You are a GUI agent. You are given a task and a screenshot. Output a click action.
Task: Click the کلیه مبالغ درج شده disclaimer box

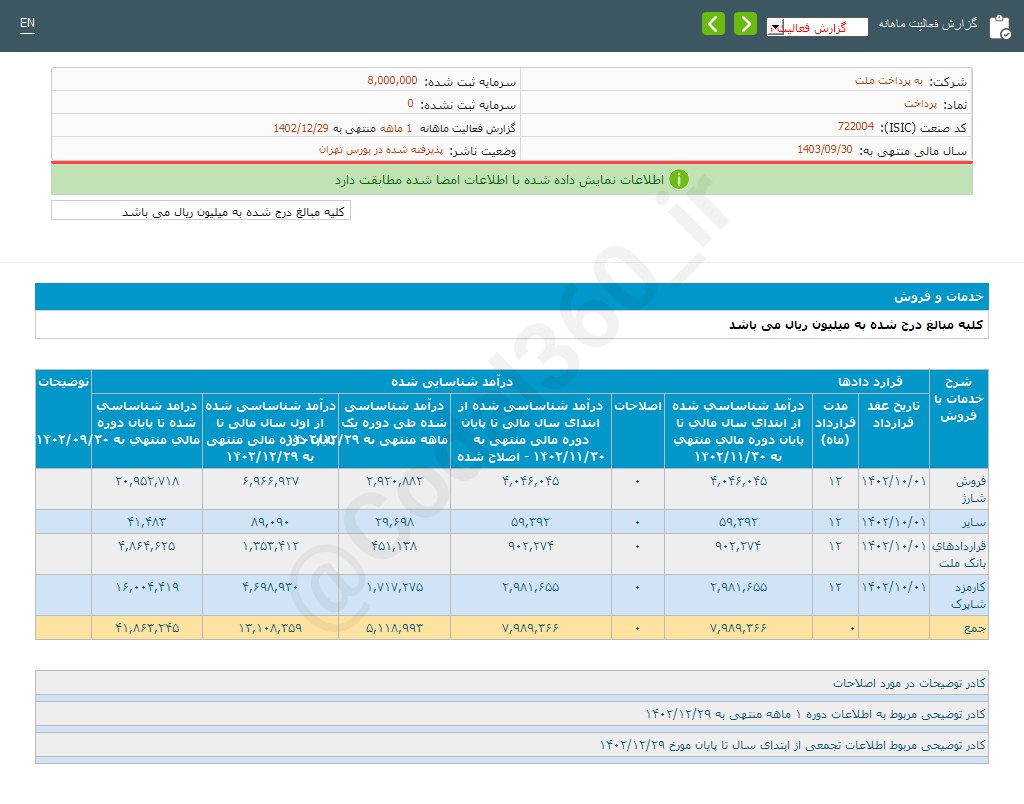click(x=200, y=210)
